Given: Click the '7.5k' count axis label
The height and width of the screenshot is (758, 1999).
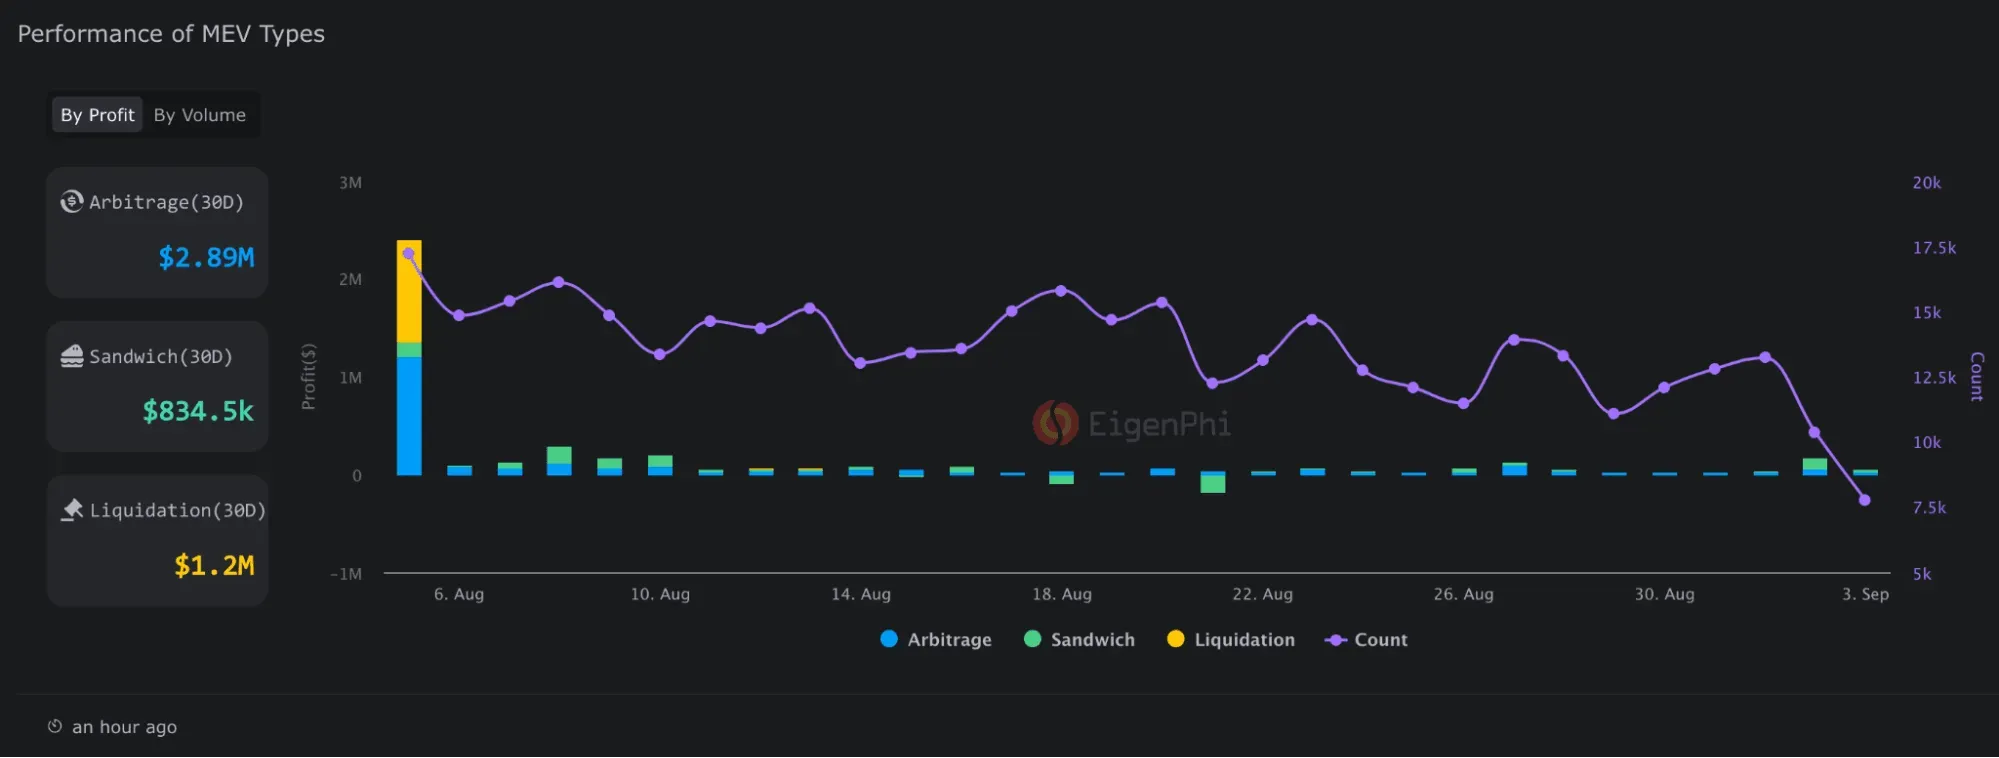Looking at the screenshot, I should point(1930,508).
